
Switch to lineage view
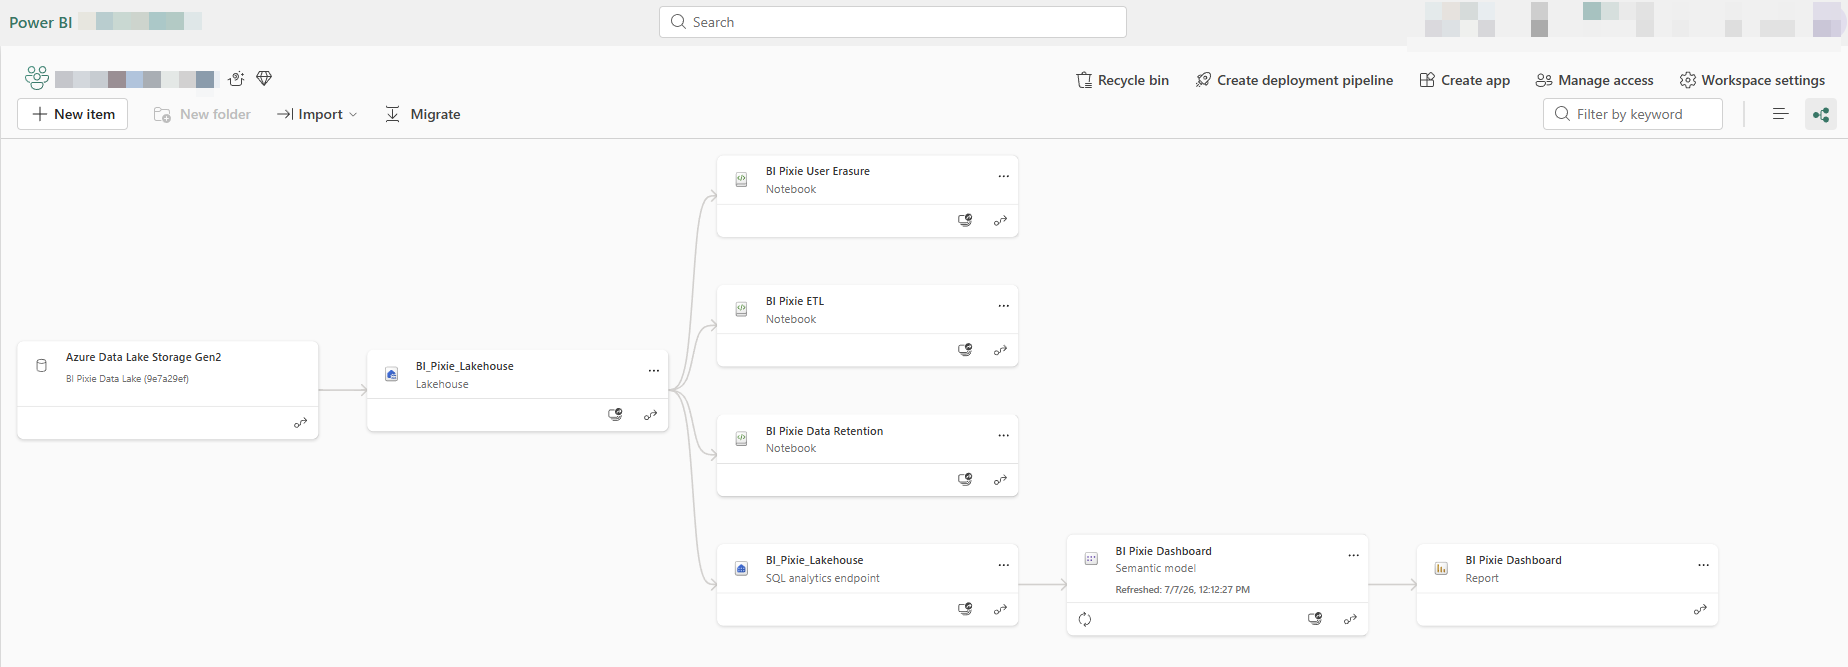click(x=1821, y=114)
